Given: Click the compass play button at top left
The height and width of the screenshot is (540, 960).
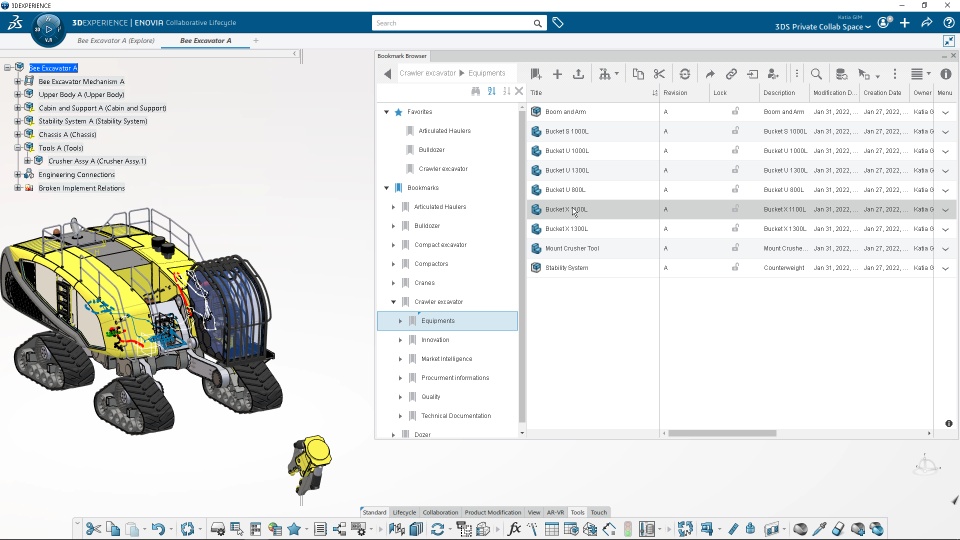Looking at the screenshot, I should [x=48, y=29].
